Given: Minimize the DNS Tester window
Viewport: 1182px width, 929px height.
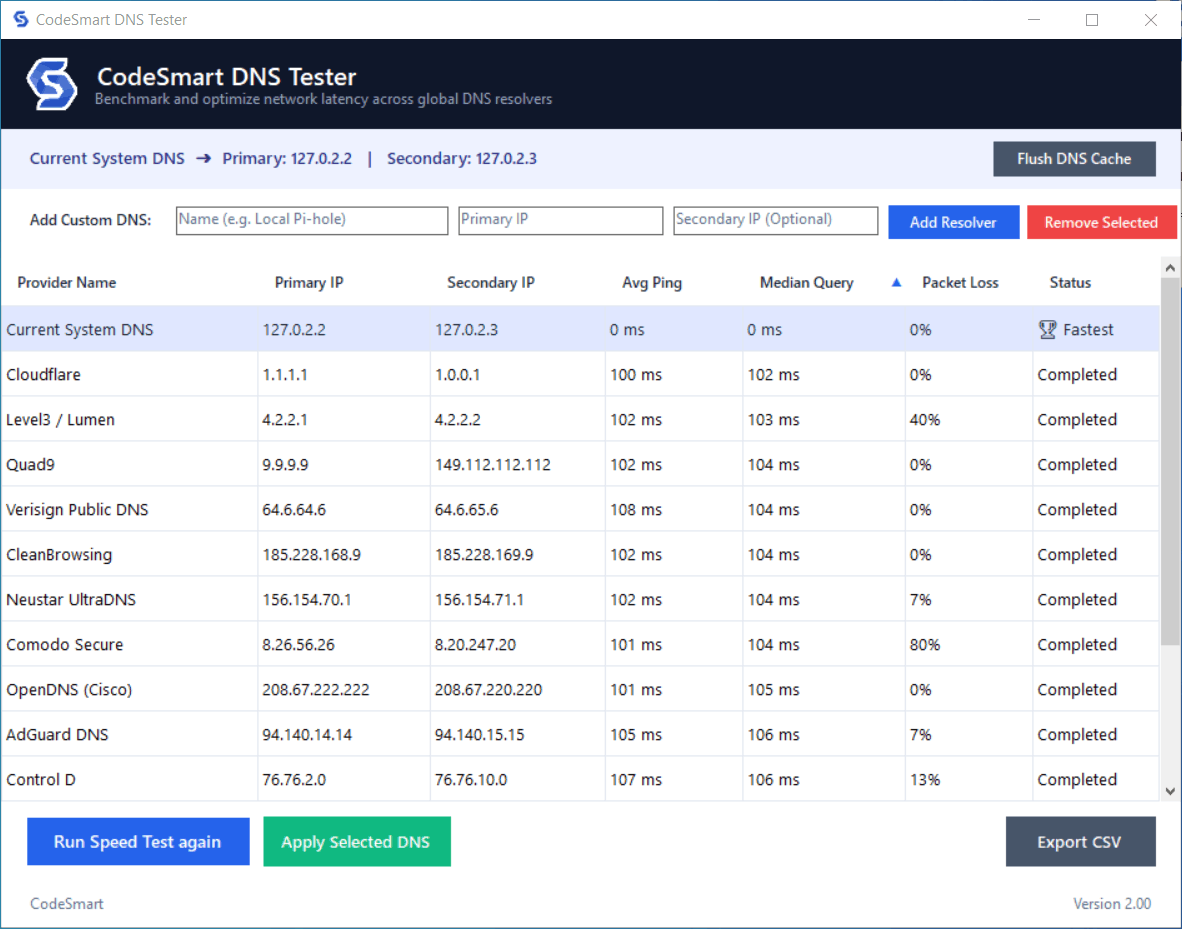Looking at the screenshot, I should (1034, 20).
